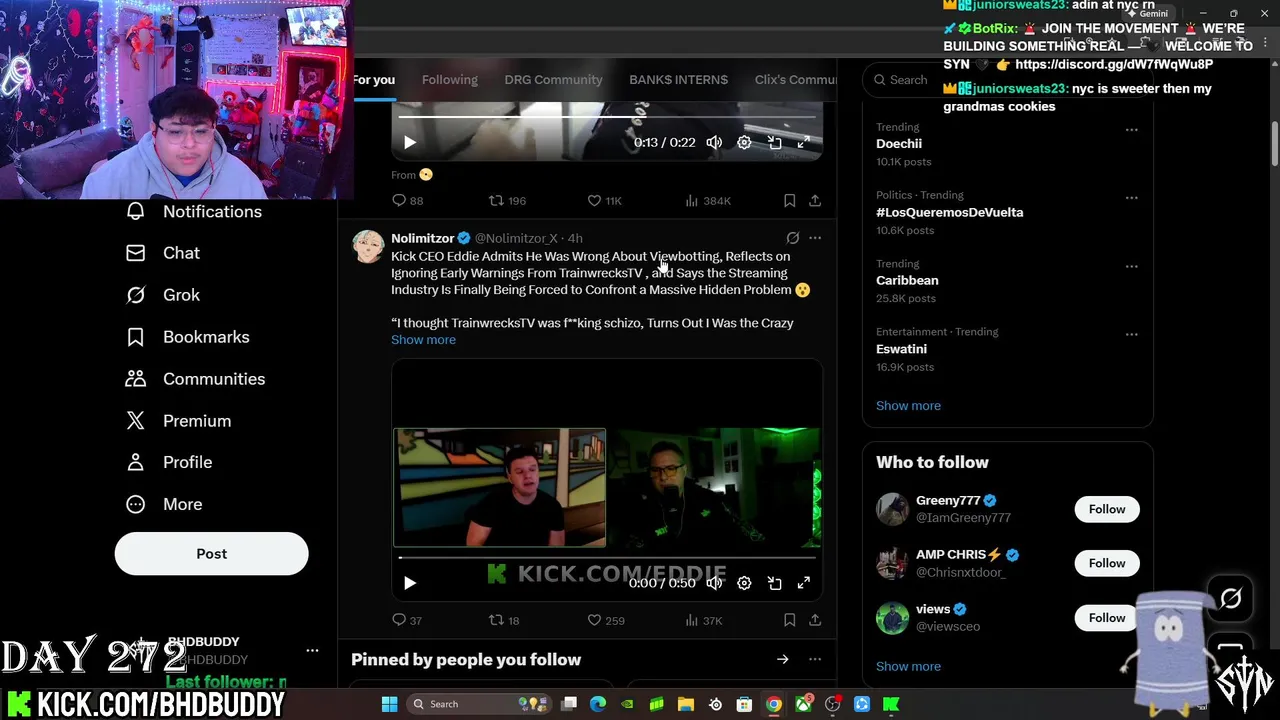Open video settings gear on Kick CEO video
Screen dimensions: 1280x720
tap(744, 583)
